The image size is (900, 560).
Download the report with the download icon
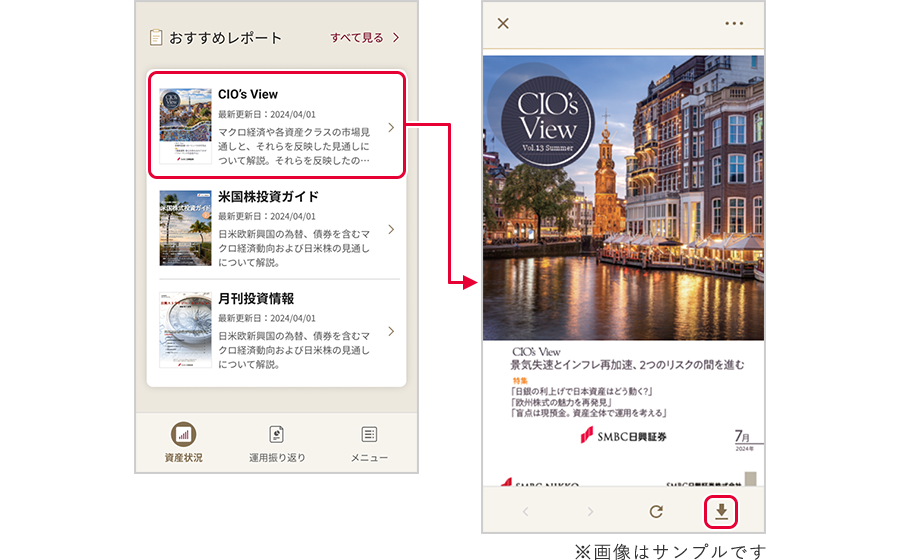tap(721, 511)
